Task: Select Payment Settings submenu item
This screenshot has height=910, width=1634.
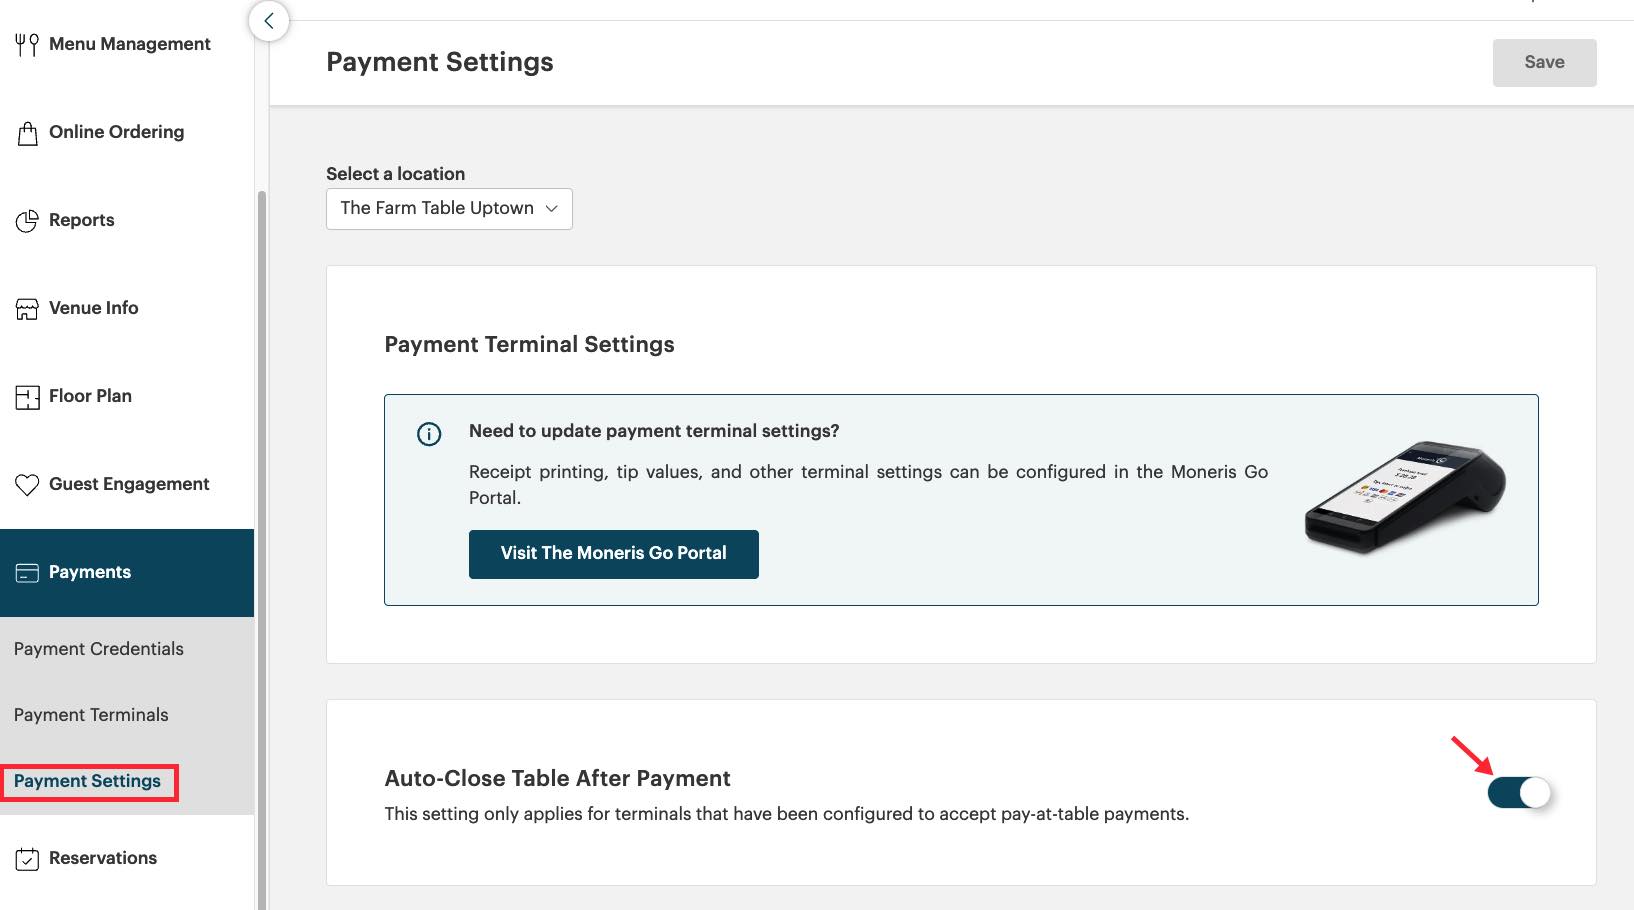Action: [88, 781]
